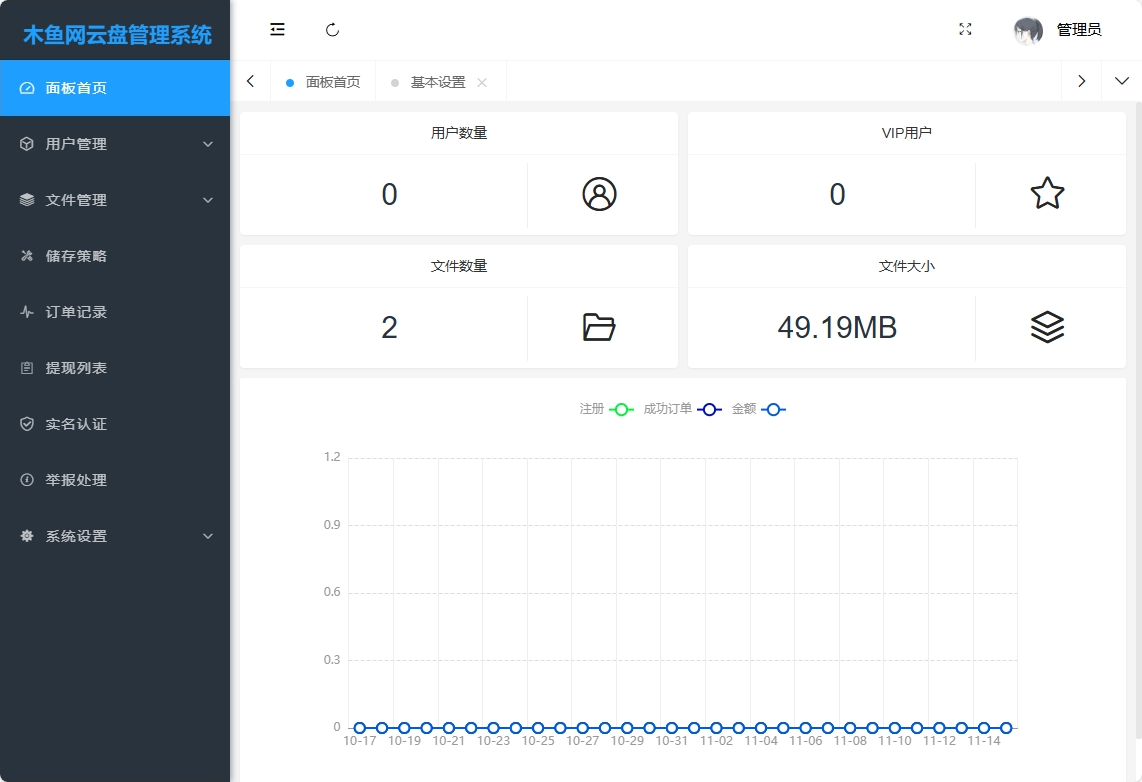The image size is (1142, 782).
Task: Collapse sidebar with the menu fold icon
Action: pyautogui.click(x=277, y=30)
